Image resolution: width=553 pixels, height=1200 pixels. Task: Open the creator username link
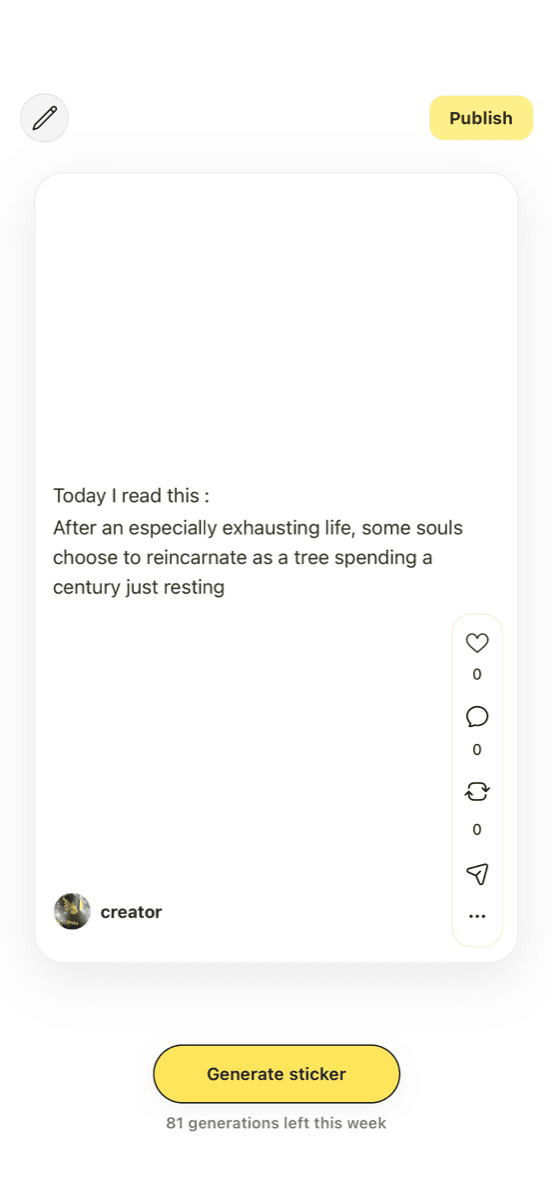coord(131,912)
